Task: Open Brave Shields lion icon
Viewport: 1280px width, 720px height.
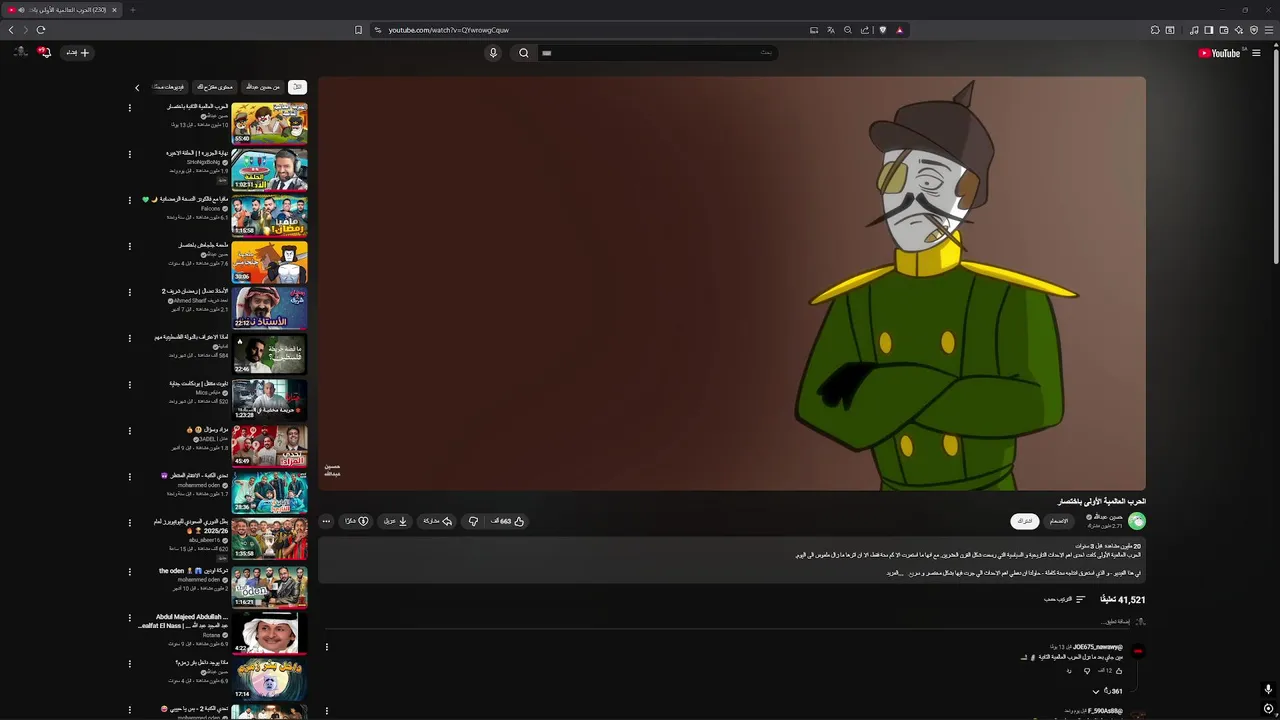Action: click(882, 30)
